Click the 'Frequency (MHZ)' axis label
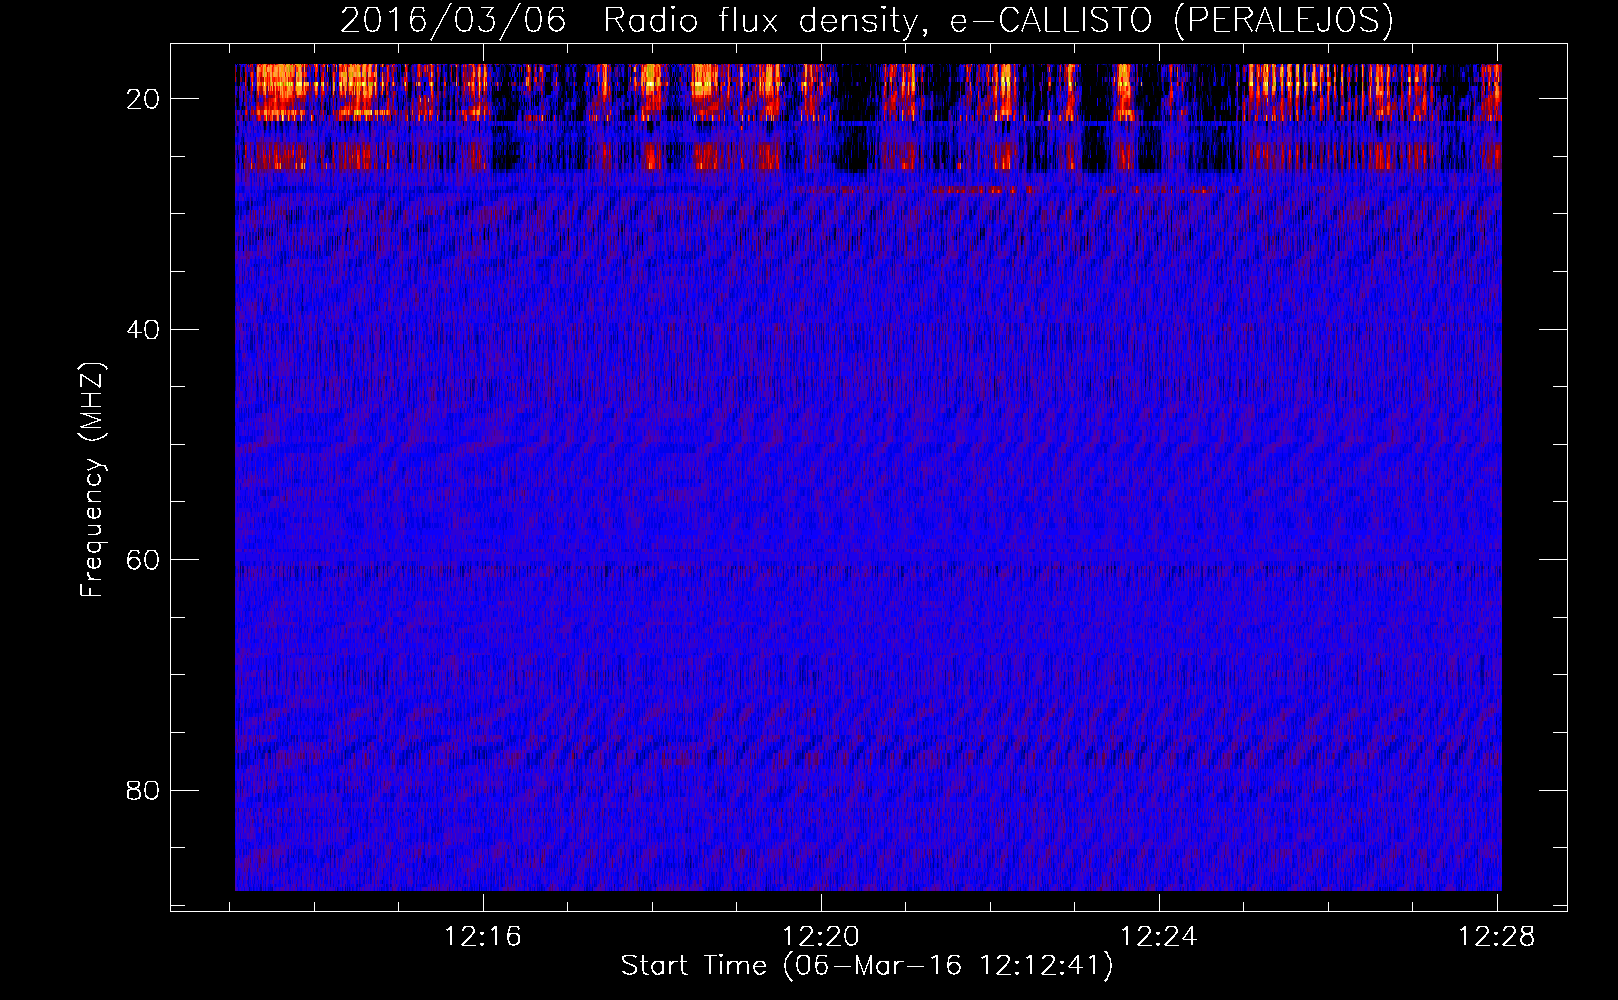This screenshot has height=1000, width=1618. click(92, 480)
